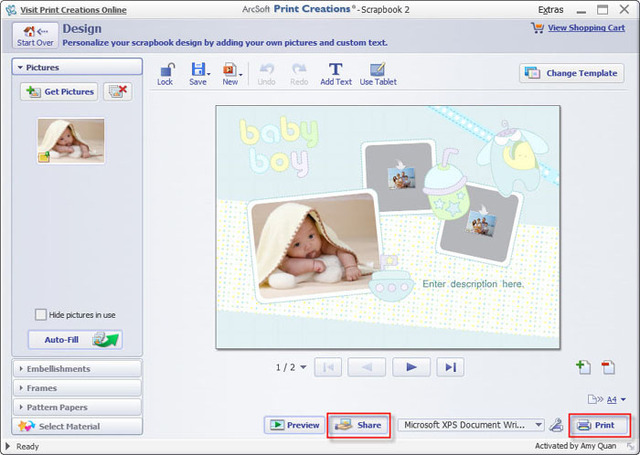Click 'Enter description here.' text on canvas
This screenshot has height=455, width=640.
[x=473, y=284]
